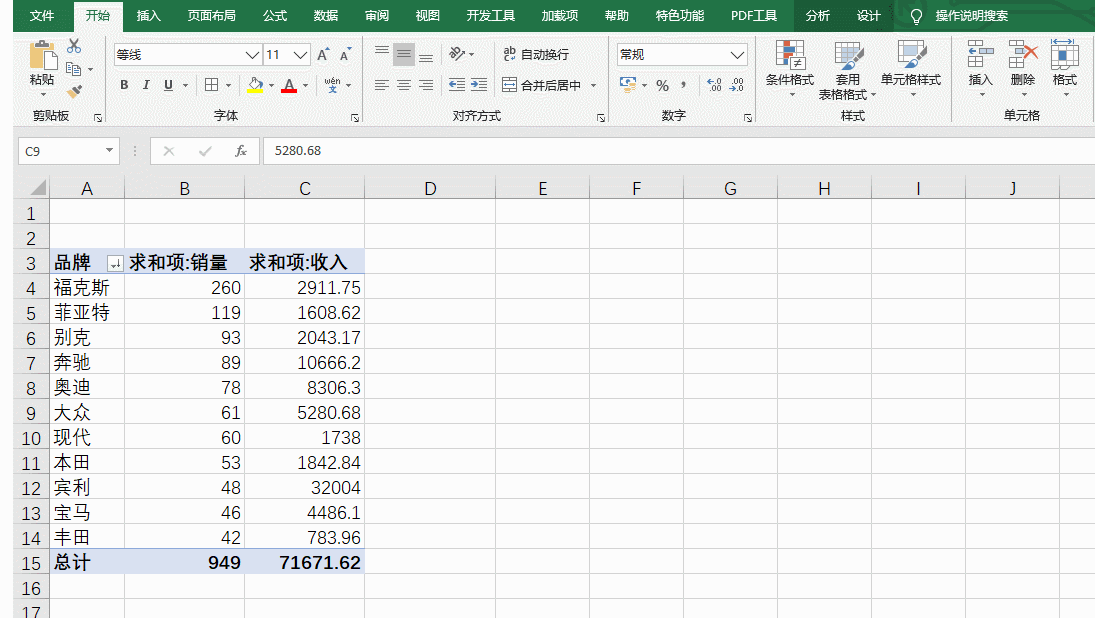Apply comma thousands separator style
Screen dimensions: 1095x618
coord(684,85)
